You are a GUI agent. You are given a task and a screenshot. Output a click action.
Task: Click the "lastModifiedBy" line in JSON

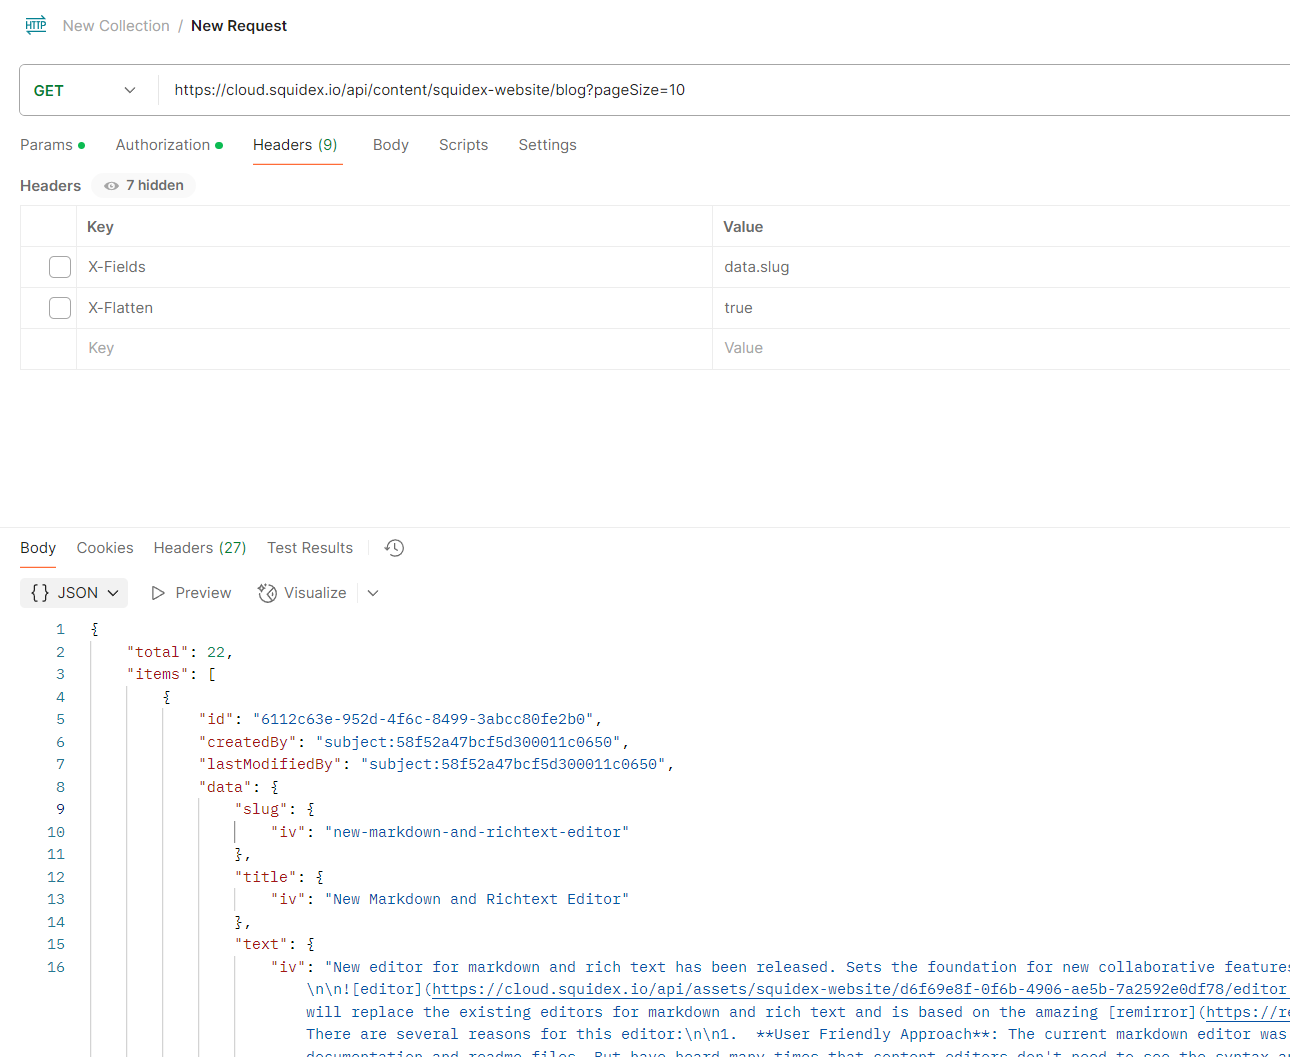pyautogui.click(x=437, y=764)
